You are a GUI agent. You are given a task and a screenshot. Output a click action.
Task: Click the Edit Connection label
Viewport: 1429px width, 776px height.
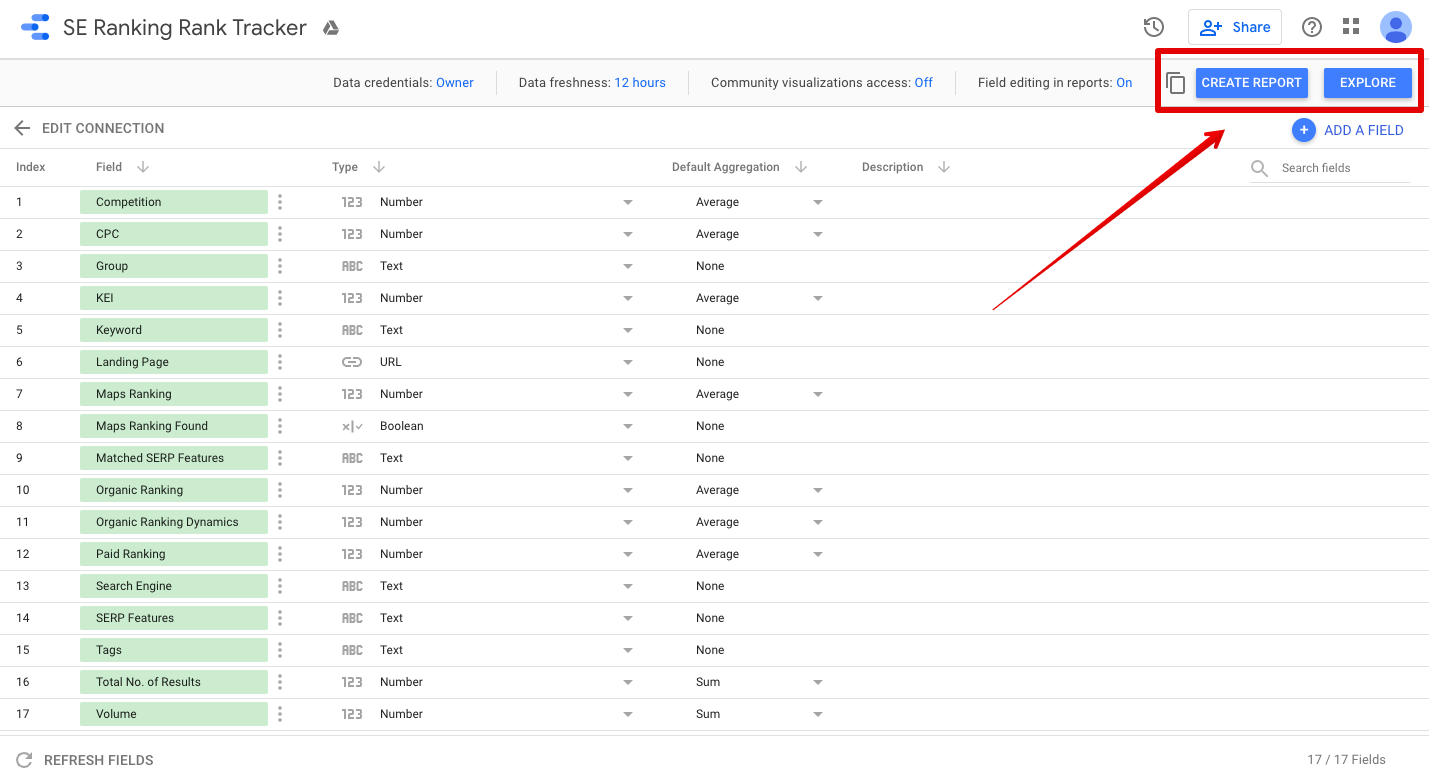pos(103,128)
